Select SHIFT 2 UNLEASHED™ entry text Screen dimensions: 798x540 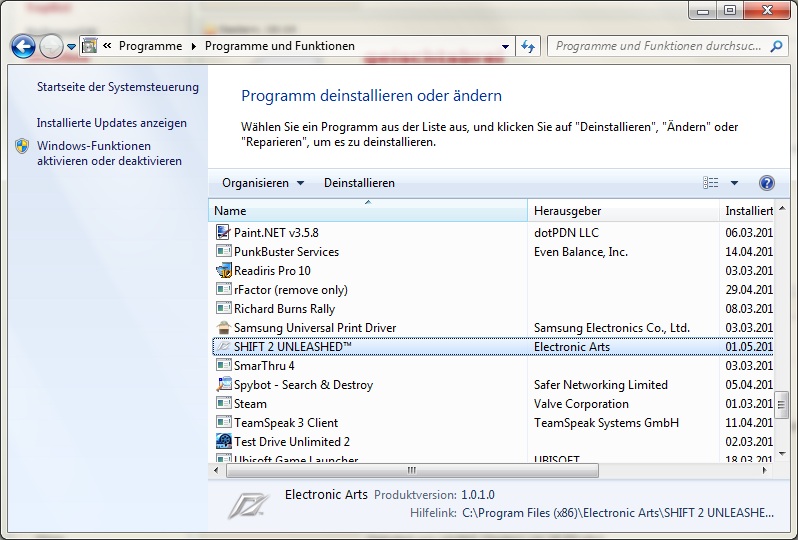tap(293, 347)
